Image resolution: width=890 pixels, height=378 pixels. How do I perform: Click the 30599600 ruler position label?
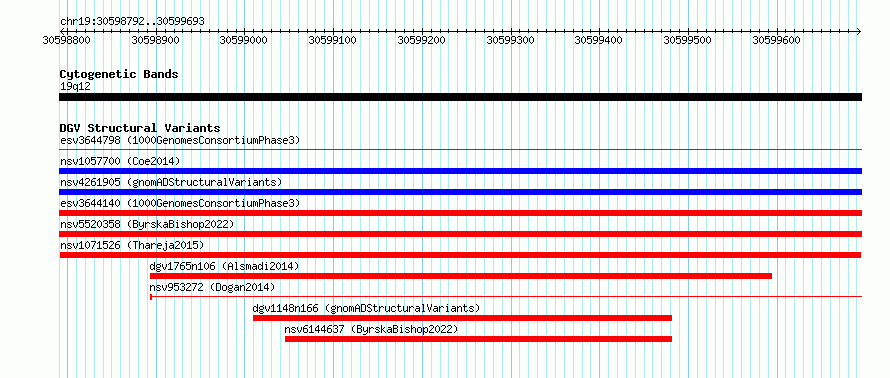coord(776,40)
